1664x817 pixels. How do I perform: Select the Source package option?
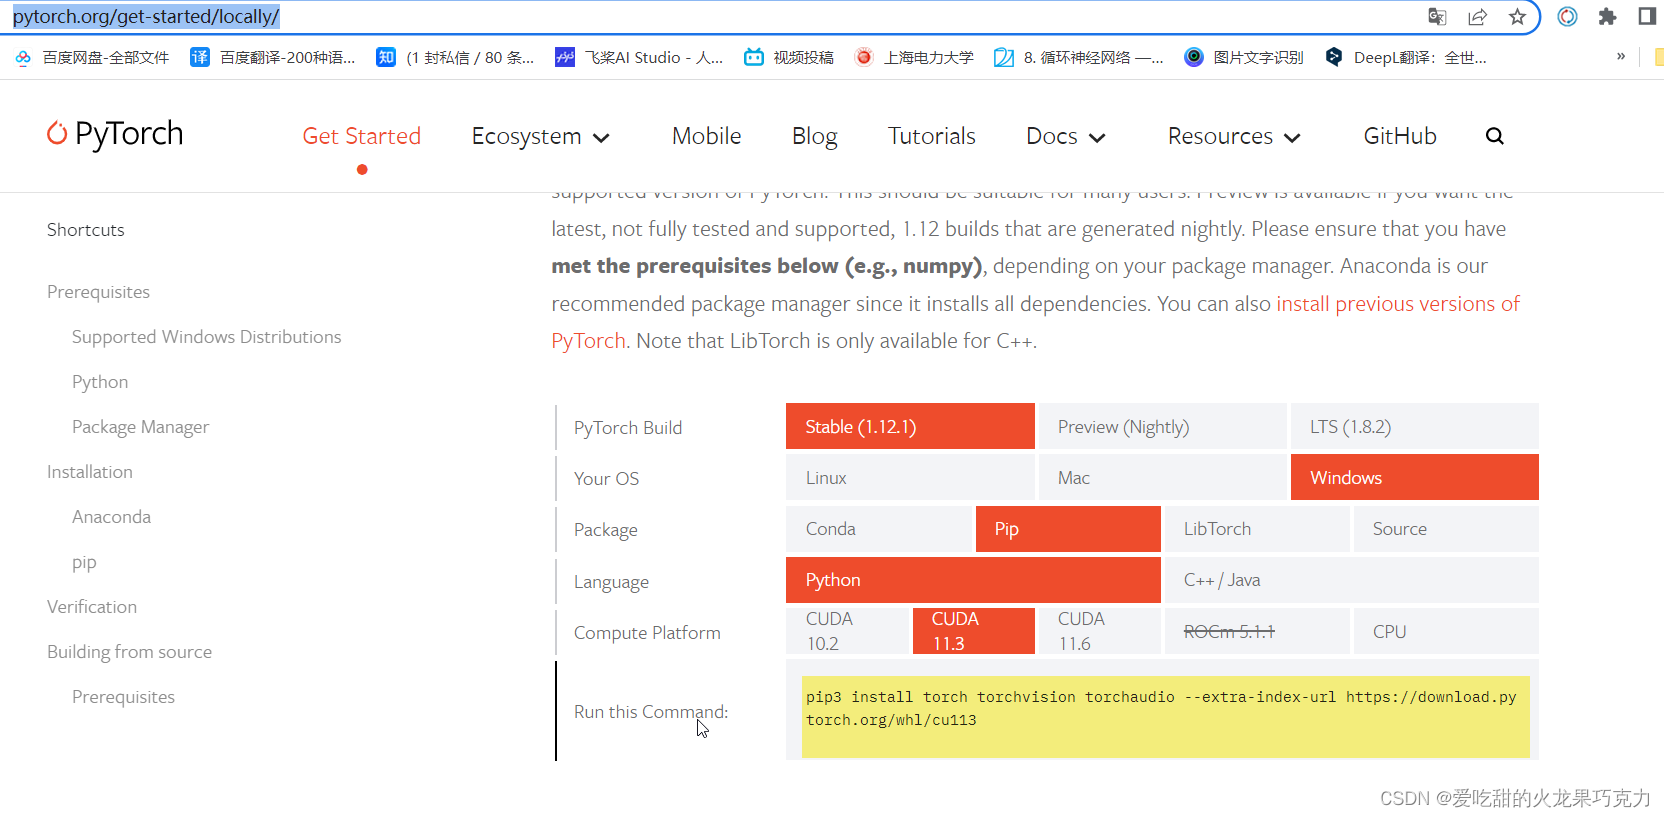pyautogui.click(x=1446, y=528)
